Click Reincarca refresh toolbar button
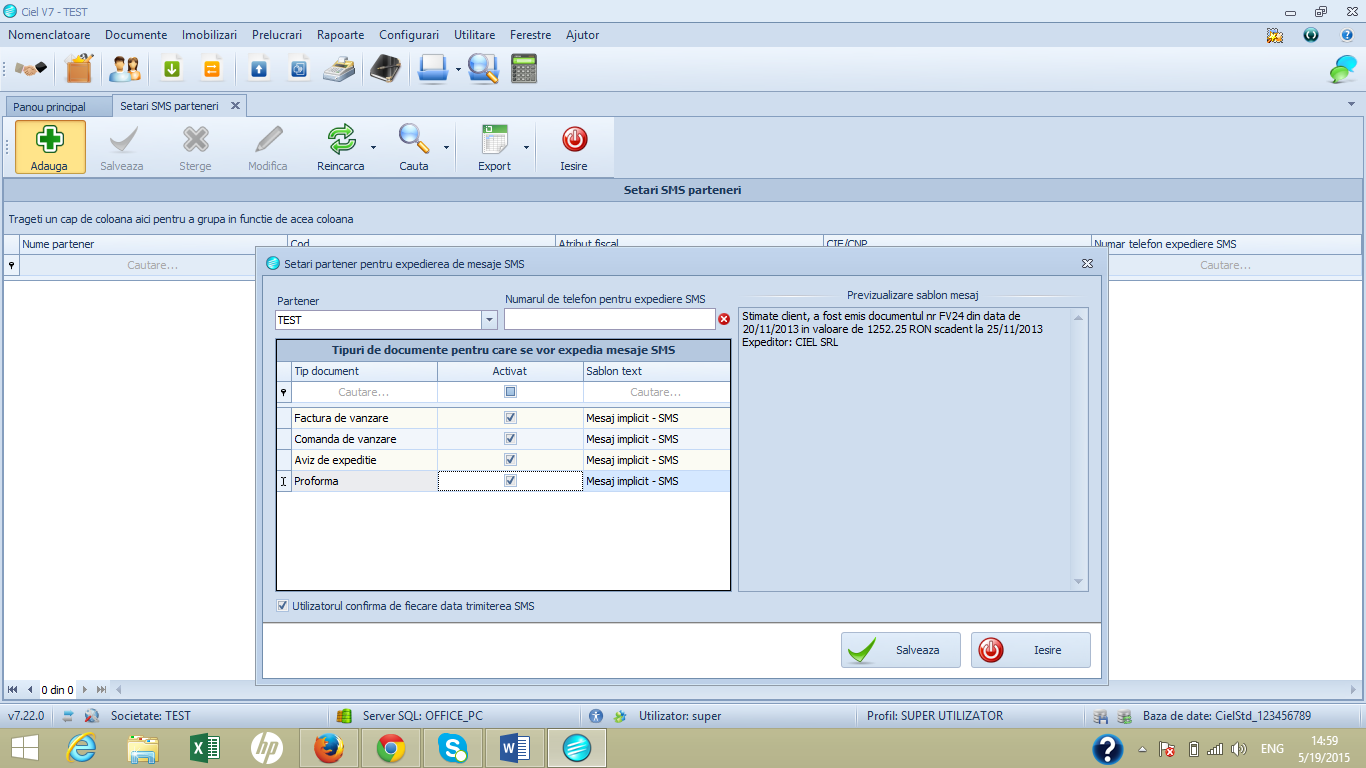The image size is (1366, 768). (341, 148)
